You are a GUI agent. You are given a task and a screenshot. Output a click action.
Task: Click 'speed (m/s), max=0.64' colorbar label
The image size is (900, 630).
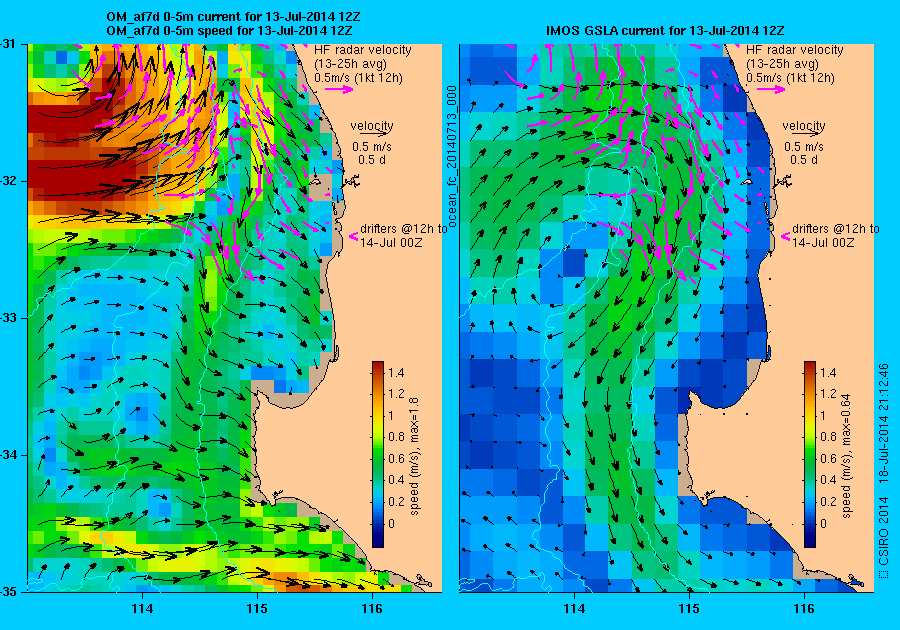coord(847,456)
